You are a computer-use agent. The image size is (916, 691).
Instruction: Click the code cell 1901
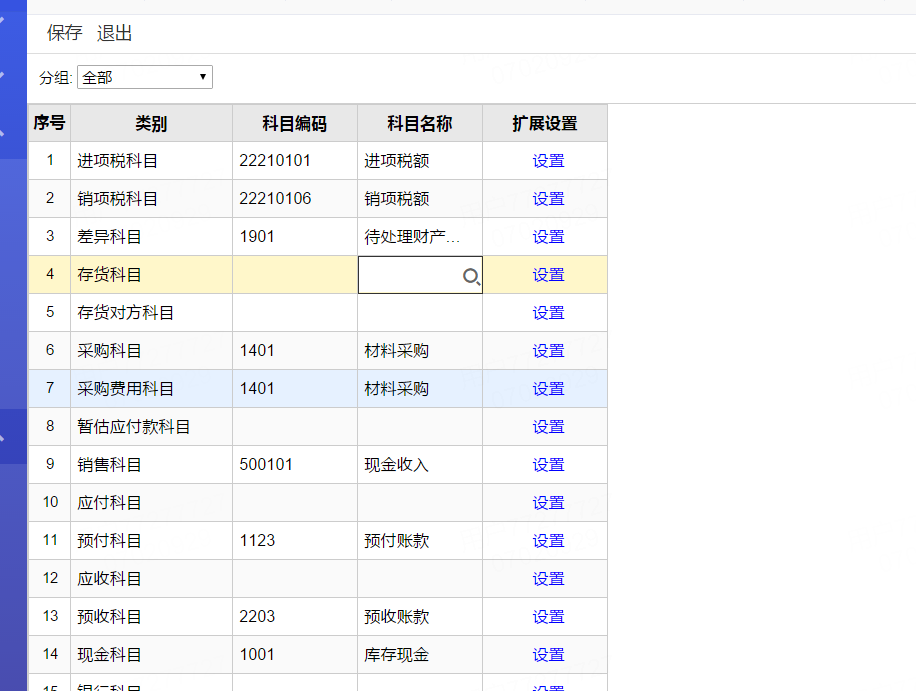(295, 237)
